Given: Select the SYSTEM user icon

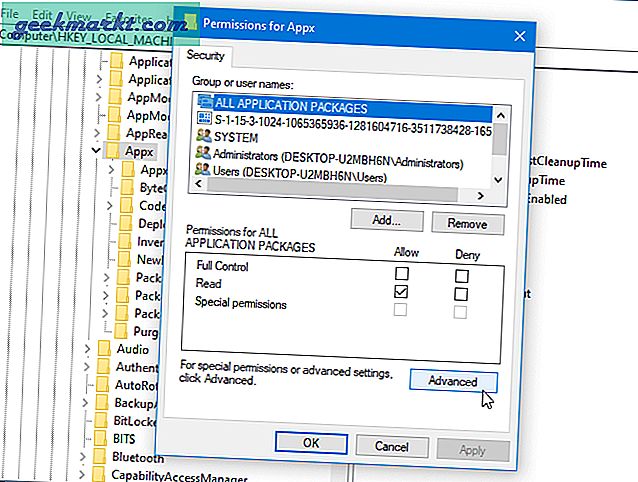Looking at the screenshot, I should 204,143.
